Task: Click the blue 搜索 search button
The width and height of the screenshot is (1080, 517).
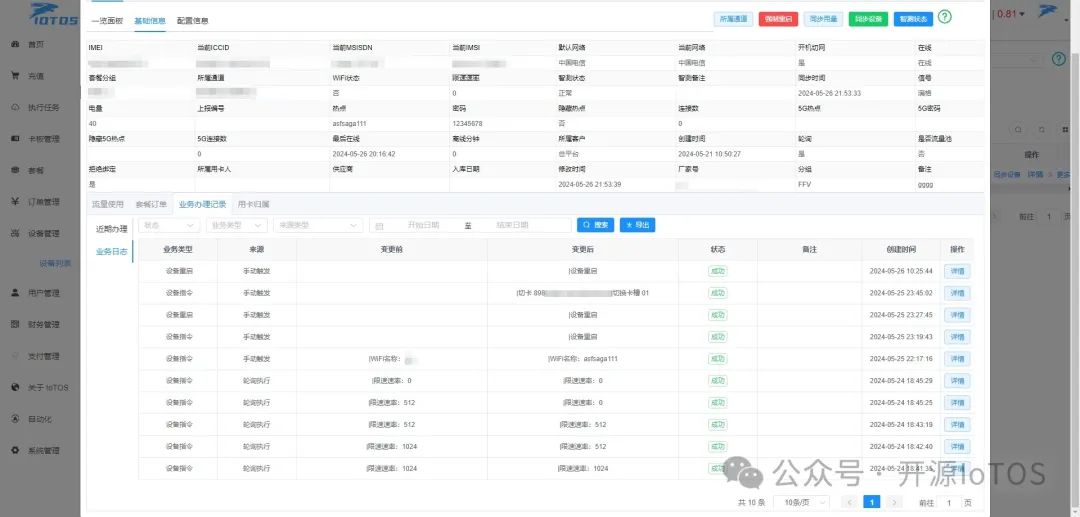Action: pos(596,225)
